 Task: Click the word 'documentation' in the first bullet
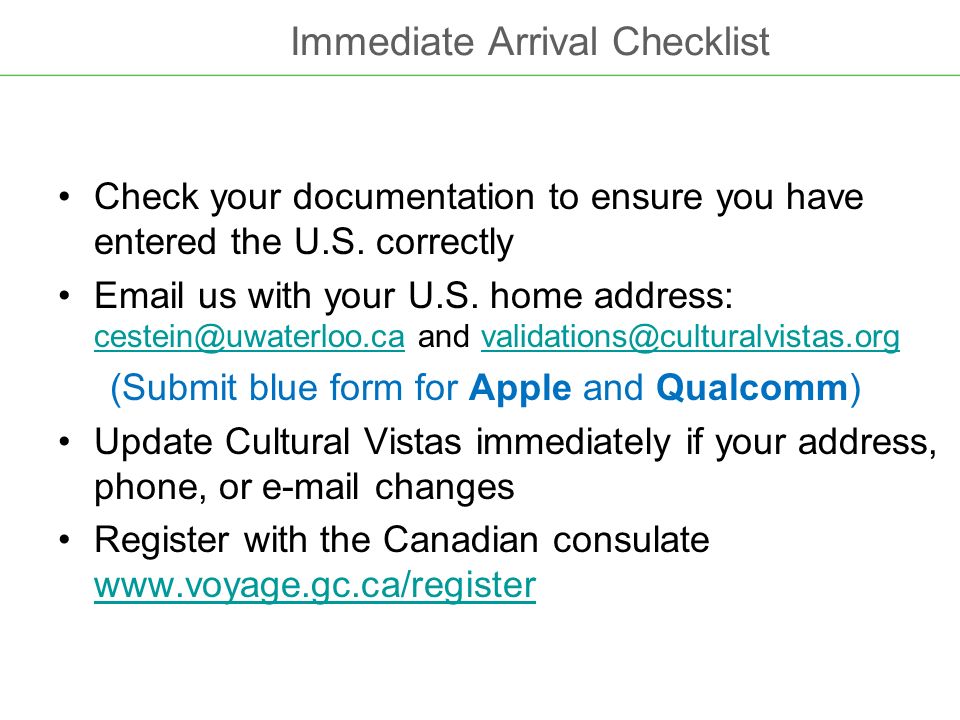413,197
